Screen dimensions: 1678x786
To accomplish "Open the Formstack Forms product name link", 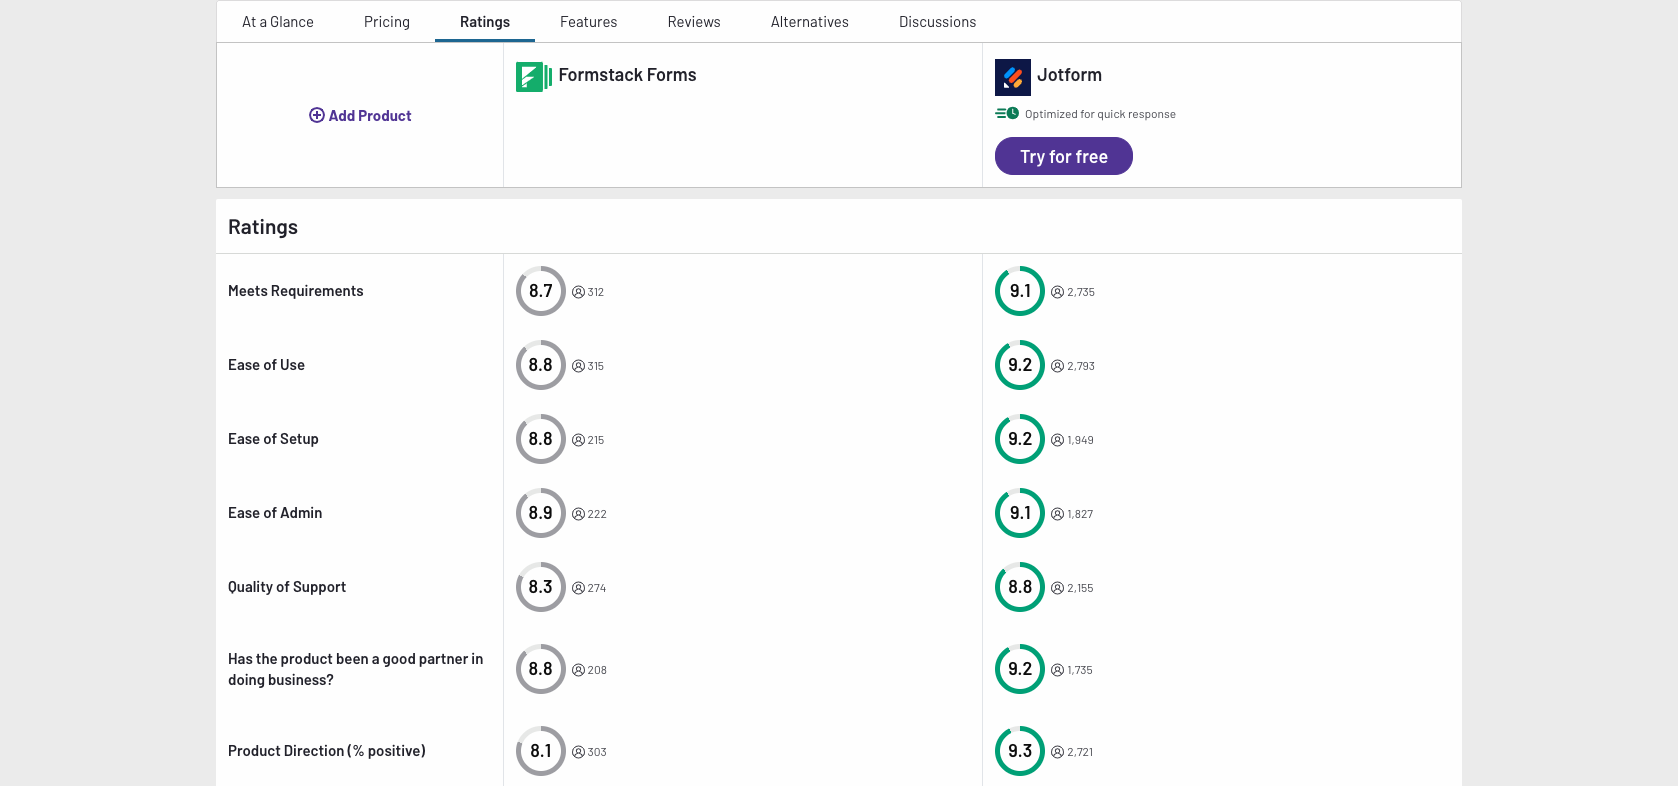I will [627, 75].
